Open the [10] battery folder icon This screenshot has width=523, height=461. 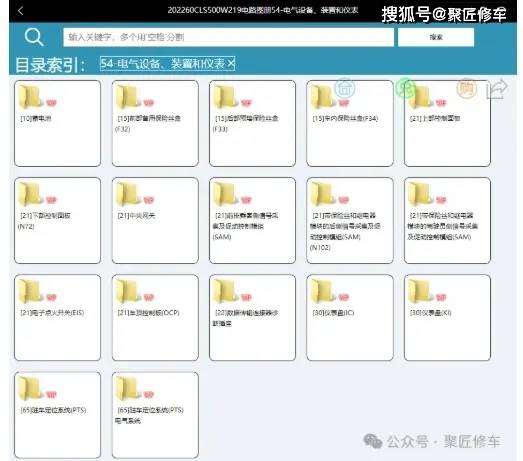tap(31, 97)
